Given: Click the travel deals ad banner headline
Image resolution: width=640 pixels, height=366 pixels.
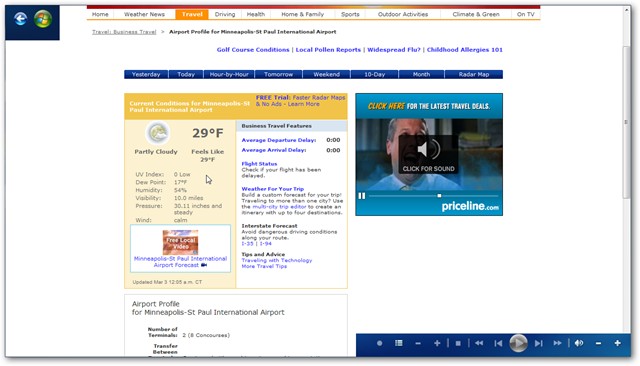Looking at the screenshot, I should (x=429, y=106).
